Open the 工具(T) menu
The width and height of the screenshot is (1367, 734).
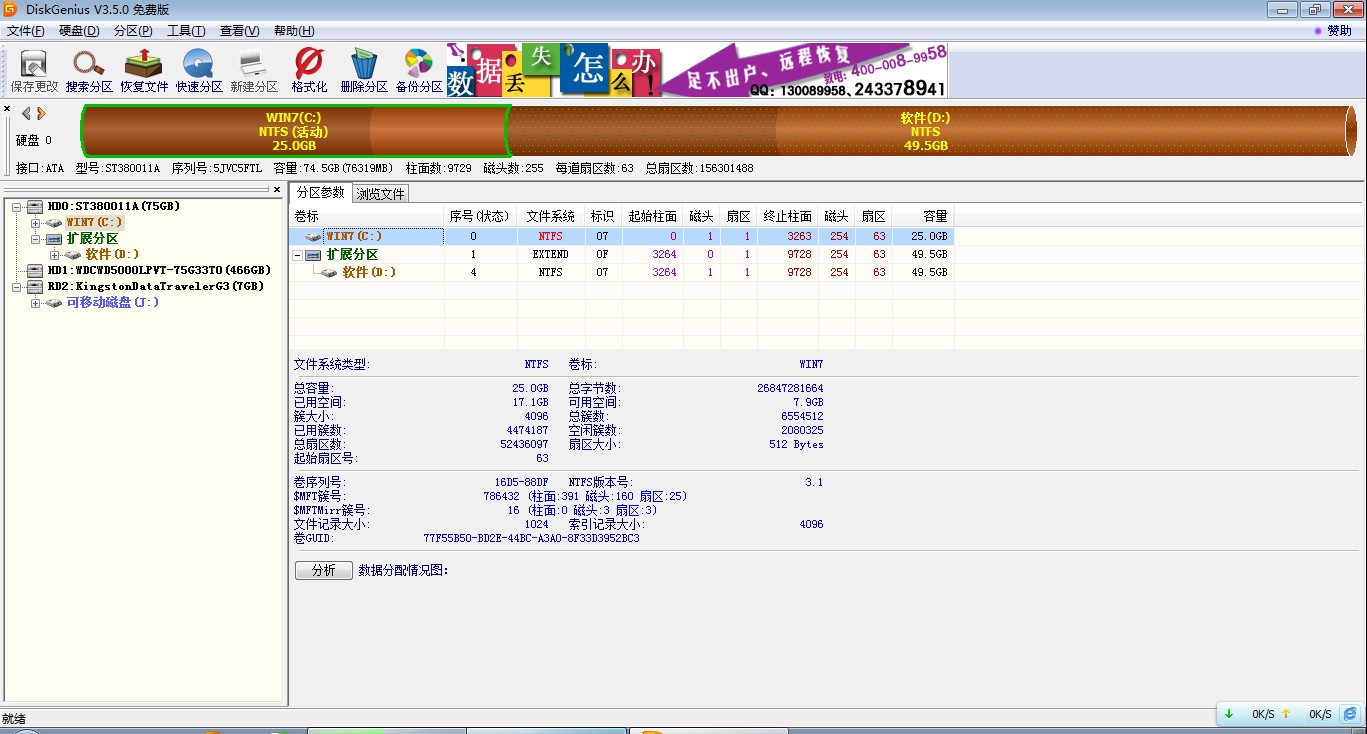point(186,31)
